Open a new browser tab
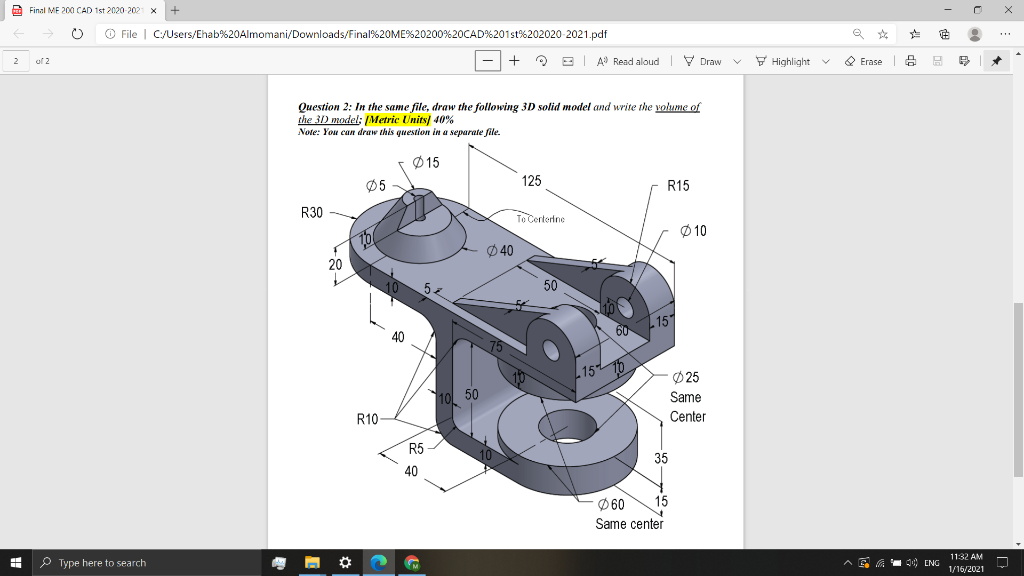Viewport: 1024px width, 576px height. pyautogui.click(x=174, y=10)
